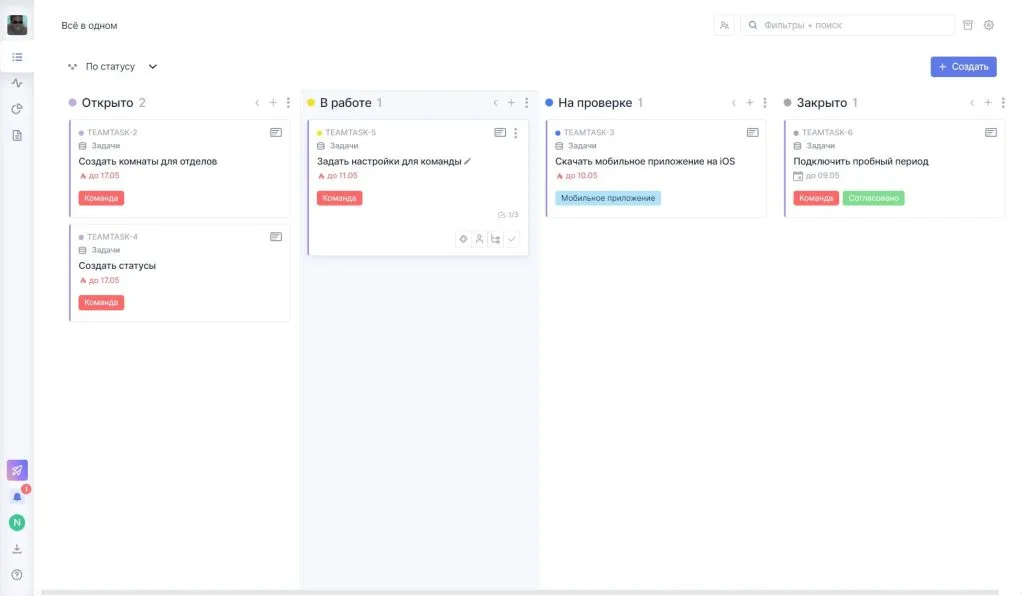The width and height of the screenshot is (1024, 596).
Task: Assign a user on TEAMTASK-5 card
Action: click(479, 239)
